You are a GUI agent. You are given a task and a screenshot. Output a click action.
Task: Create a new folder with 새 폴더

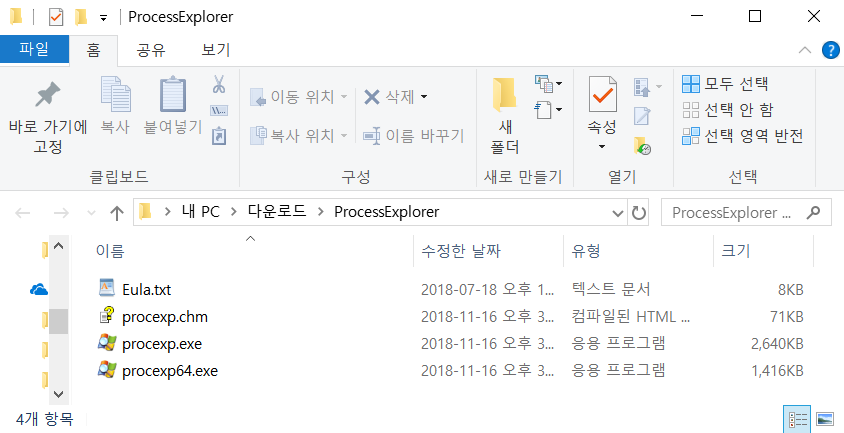(504, 115)
